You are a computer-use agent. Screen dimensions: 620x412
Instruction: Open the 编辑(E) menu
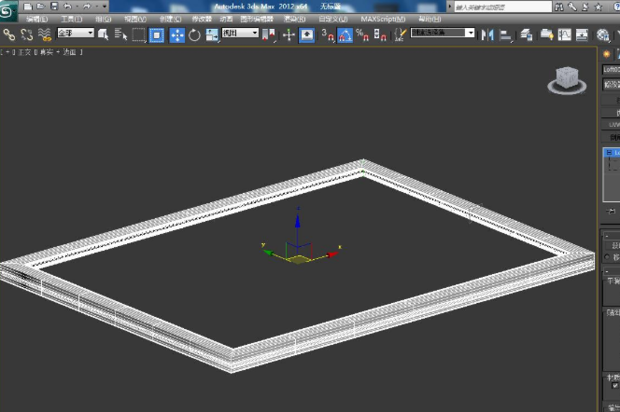(37, 19)
